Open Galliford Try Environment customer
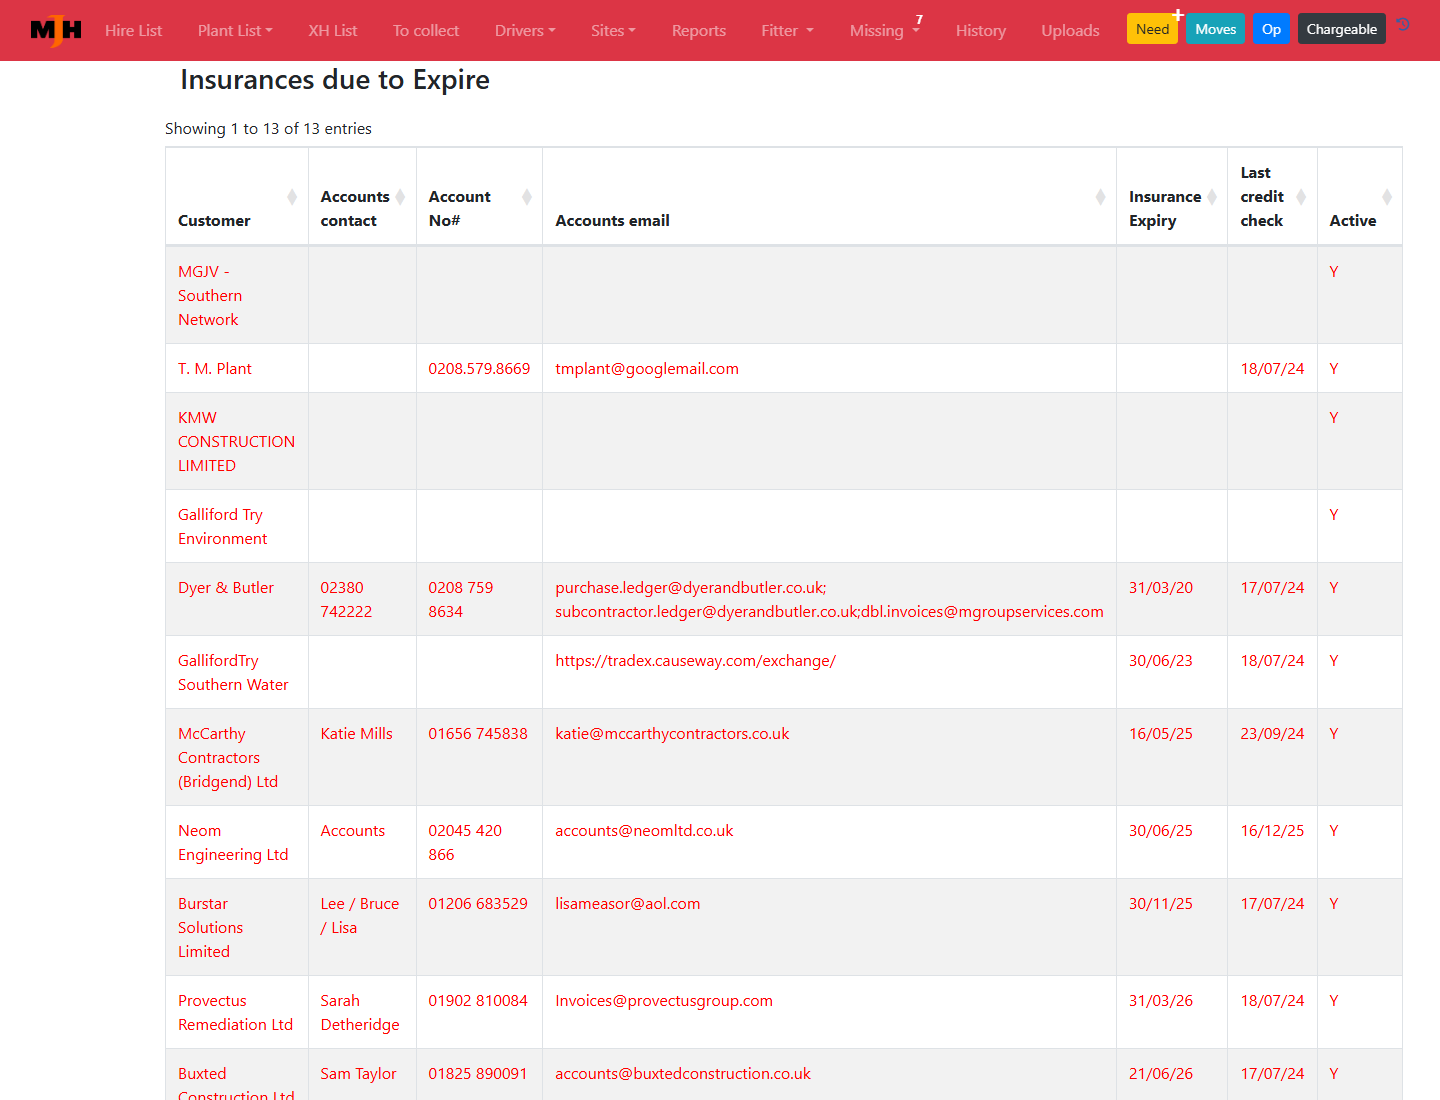This screenshot has width=1440, height=1100. click(x=222, y=527)
